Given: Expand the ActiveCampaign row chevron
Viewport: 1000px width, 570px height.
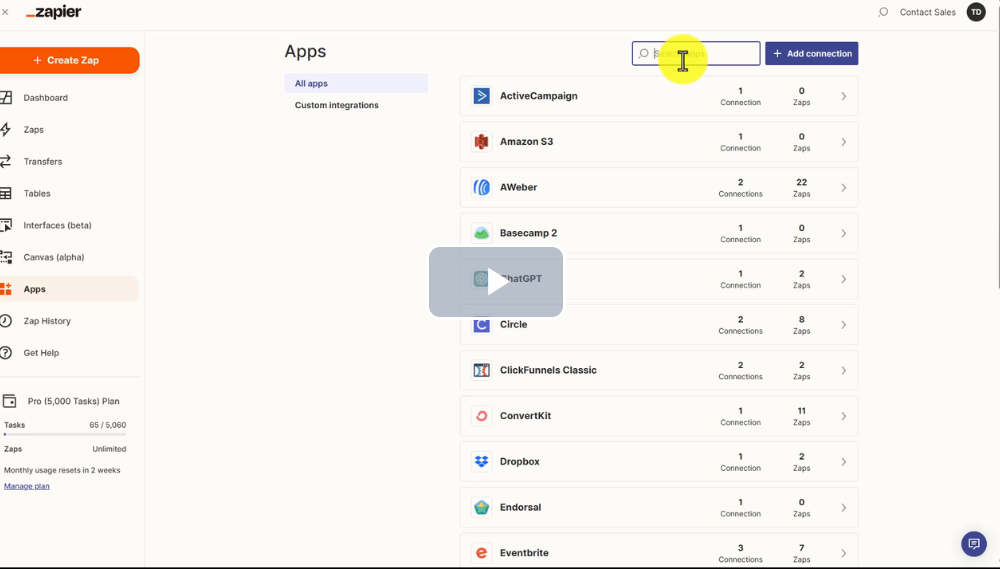Looking at the screenshot, I should point(843,96).
